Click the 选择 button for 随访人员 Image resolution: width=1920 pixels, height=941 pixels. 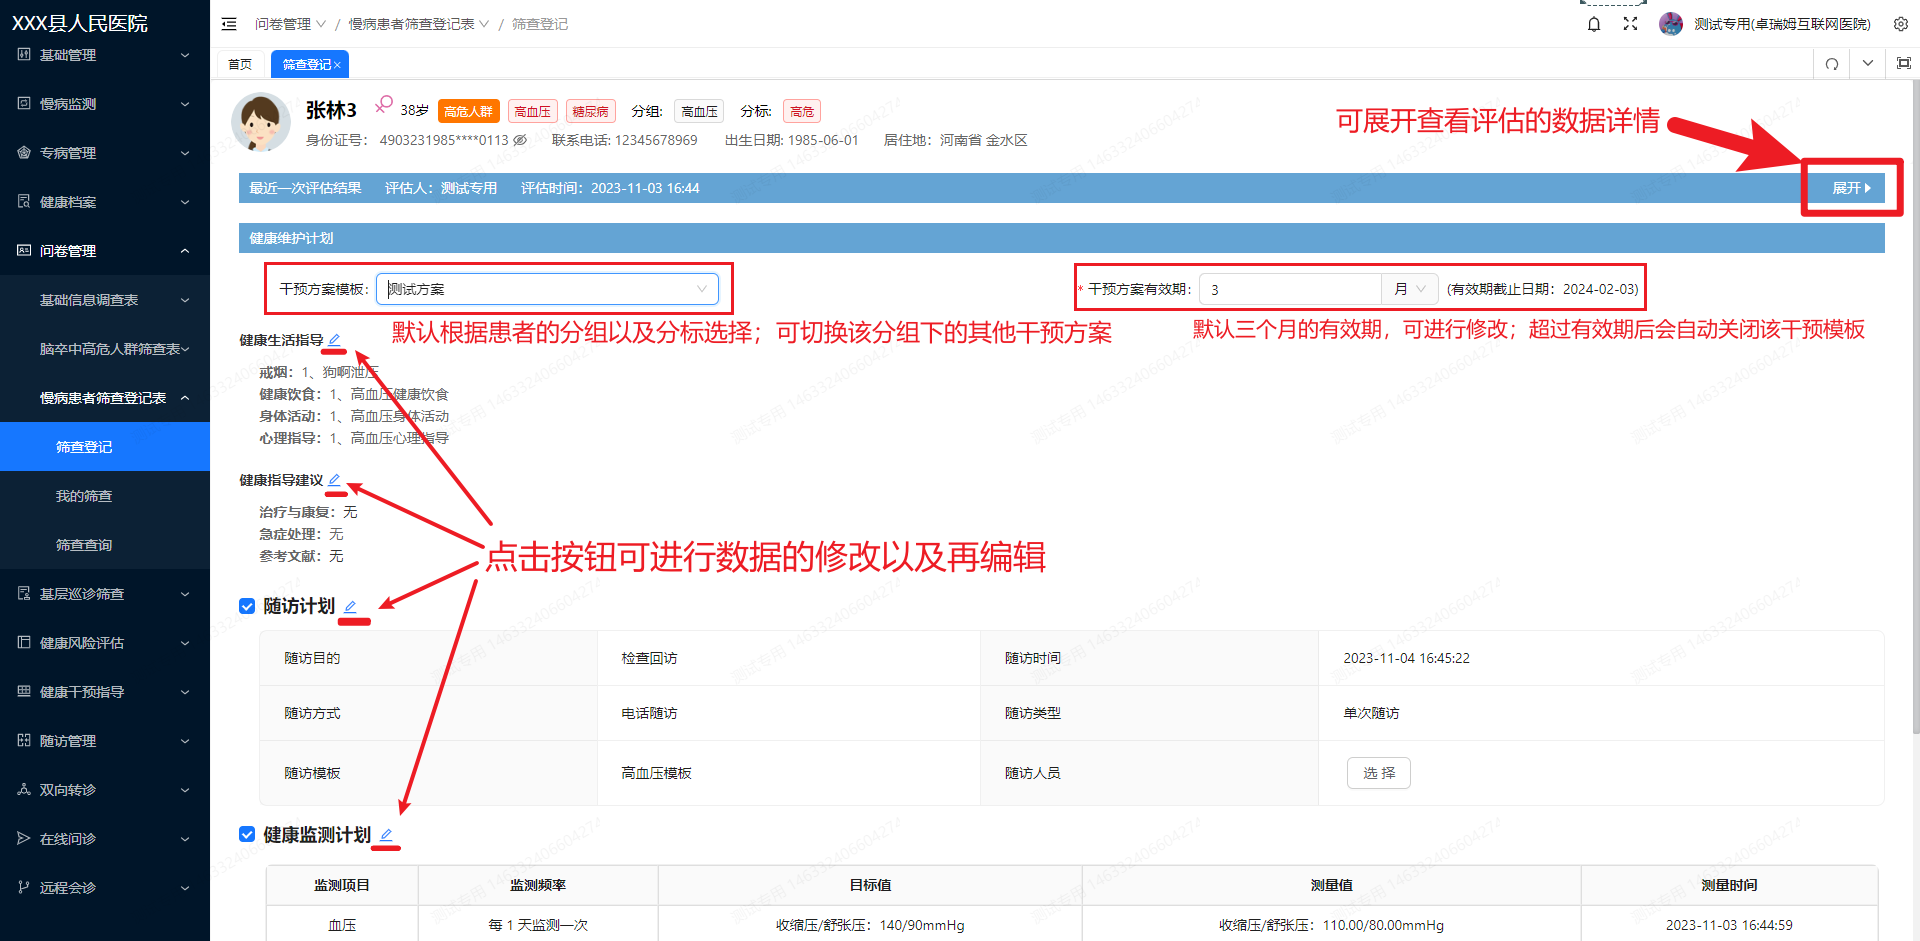click(1378, 773)
